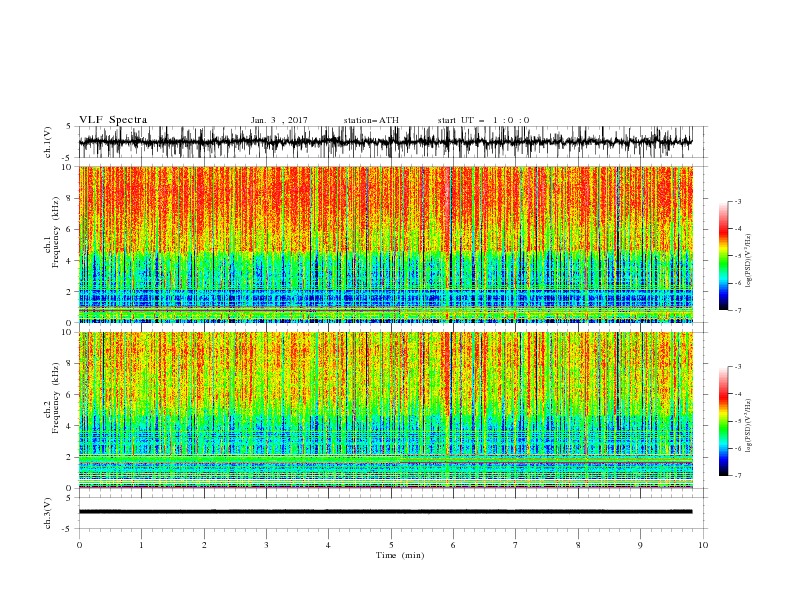
Task: Click time-axis tick label "9"
Action: click(x=640, y=545)
